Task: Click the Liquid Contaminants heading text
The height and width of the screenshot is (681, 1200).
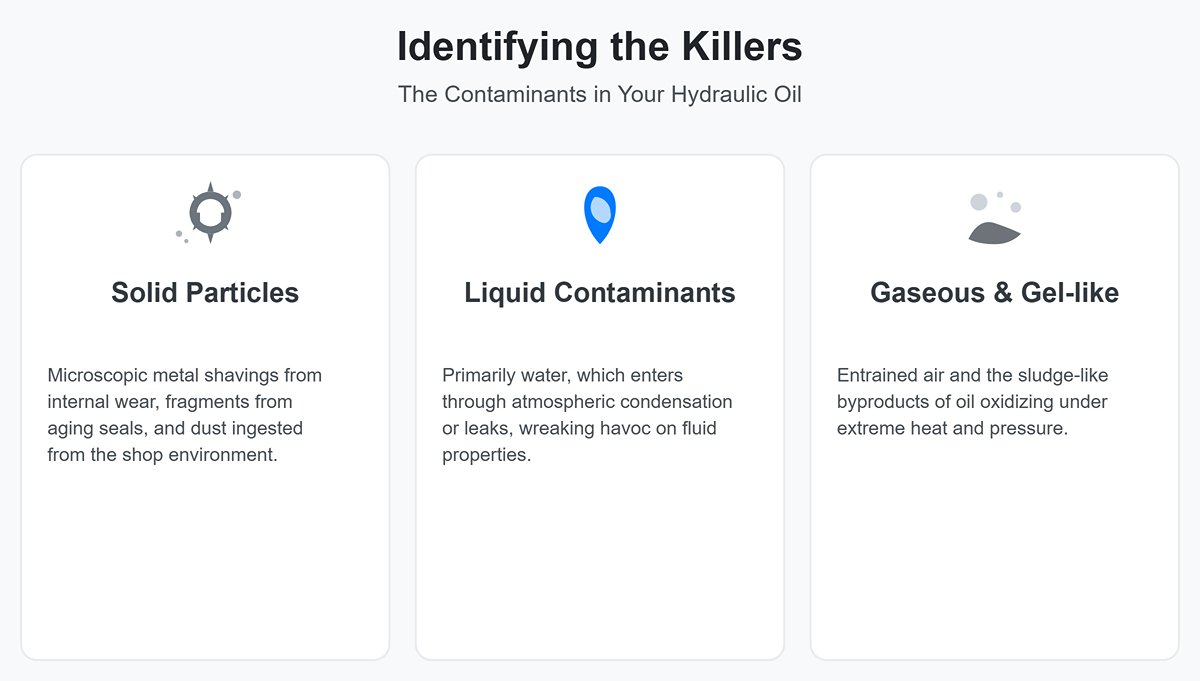Action: [599, 293]
